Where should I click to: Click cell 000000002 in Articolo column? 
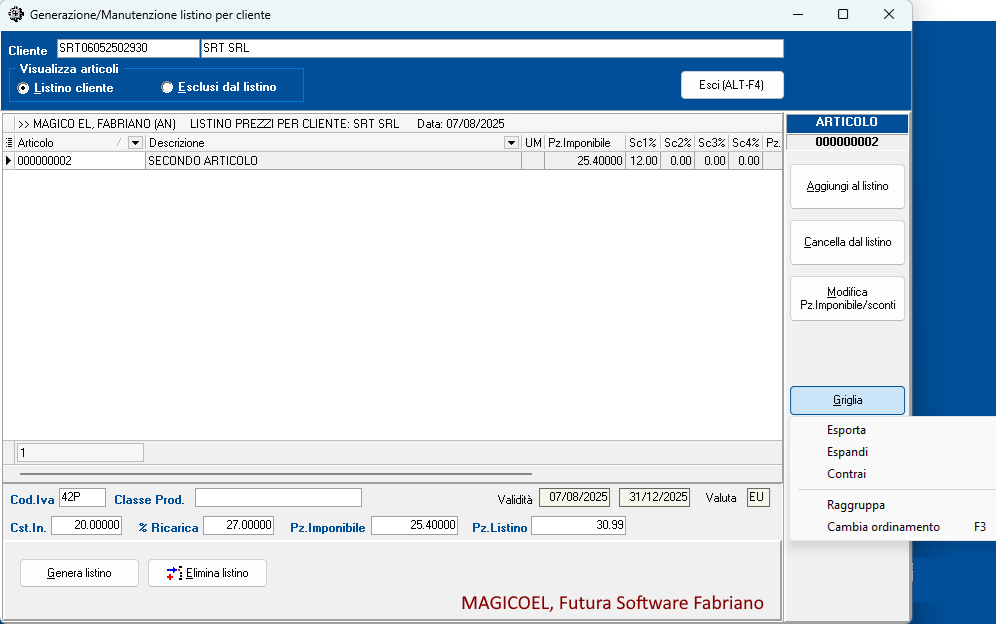[x=80, y=161]
